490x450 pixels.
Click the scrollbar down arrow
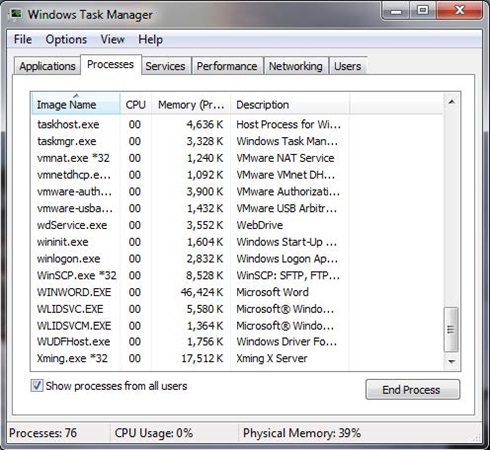pos(452,361)
